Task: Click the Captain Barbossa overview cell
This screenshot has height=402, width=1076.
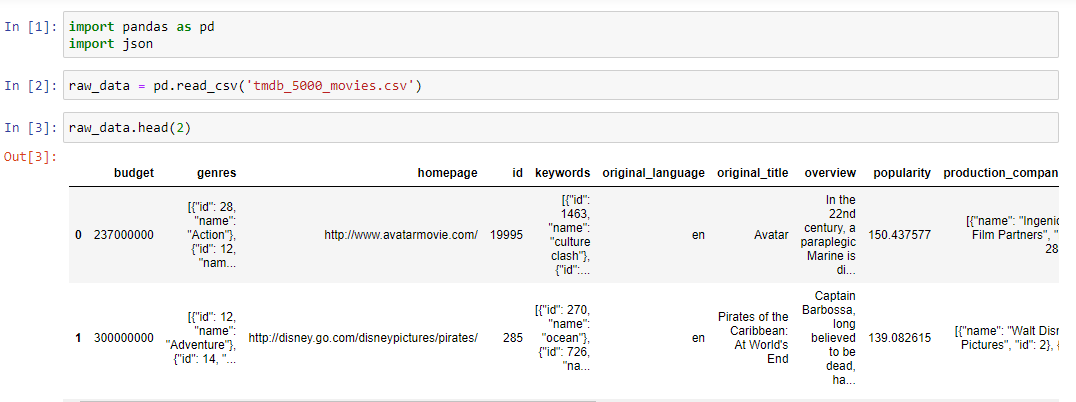Action: click(x=828, y=338)
